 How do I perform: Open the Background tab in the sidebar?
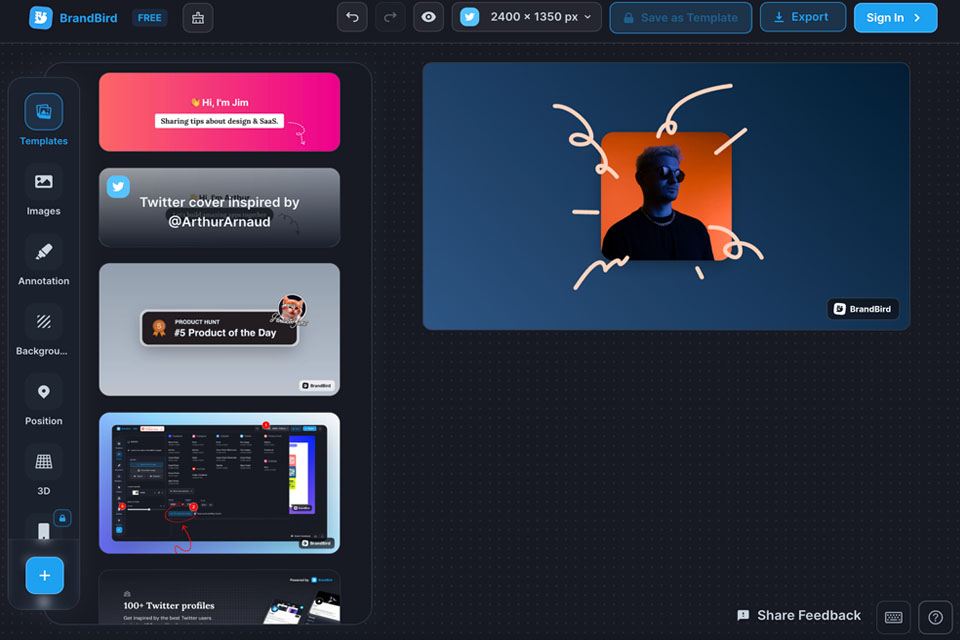click(x=43, y=331)
